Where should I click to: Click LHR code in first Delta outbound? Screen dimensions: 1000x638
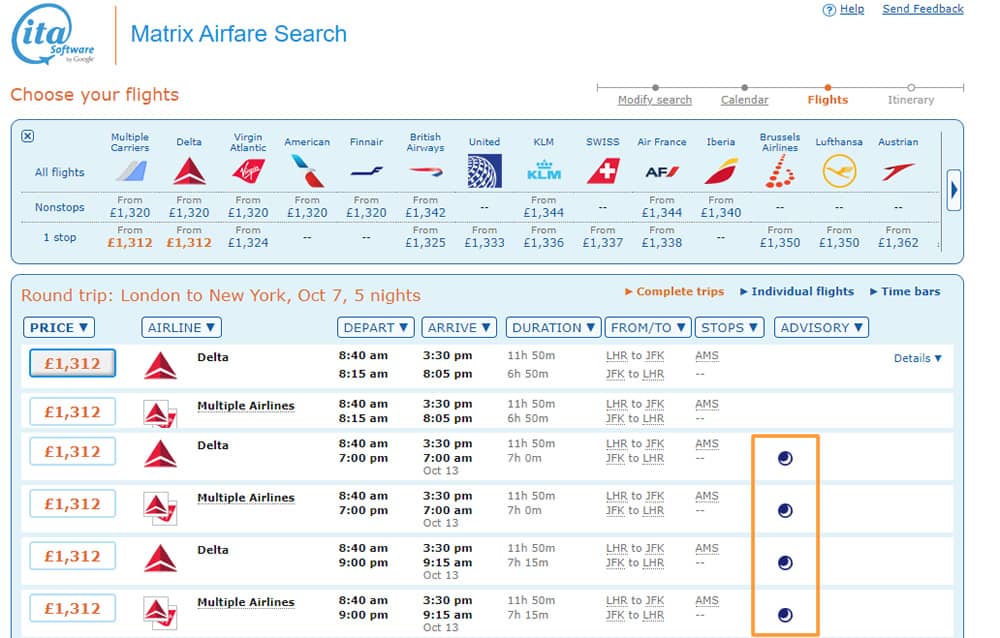click(x=617, y=355)
